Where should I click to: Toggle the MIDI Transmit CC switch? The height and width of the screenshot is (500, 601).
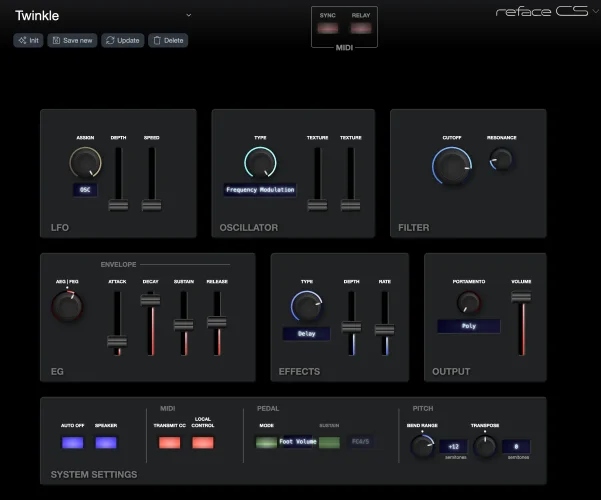pos(169,443)
